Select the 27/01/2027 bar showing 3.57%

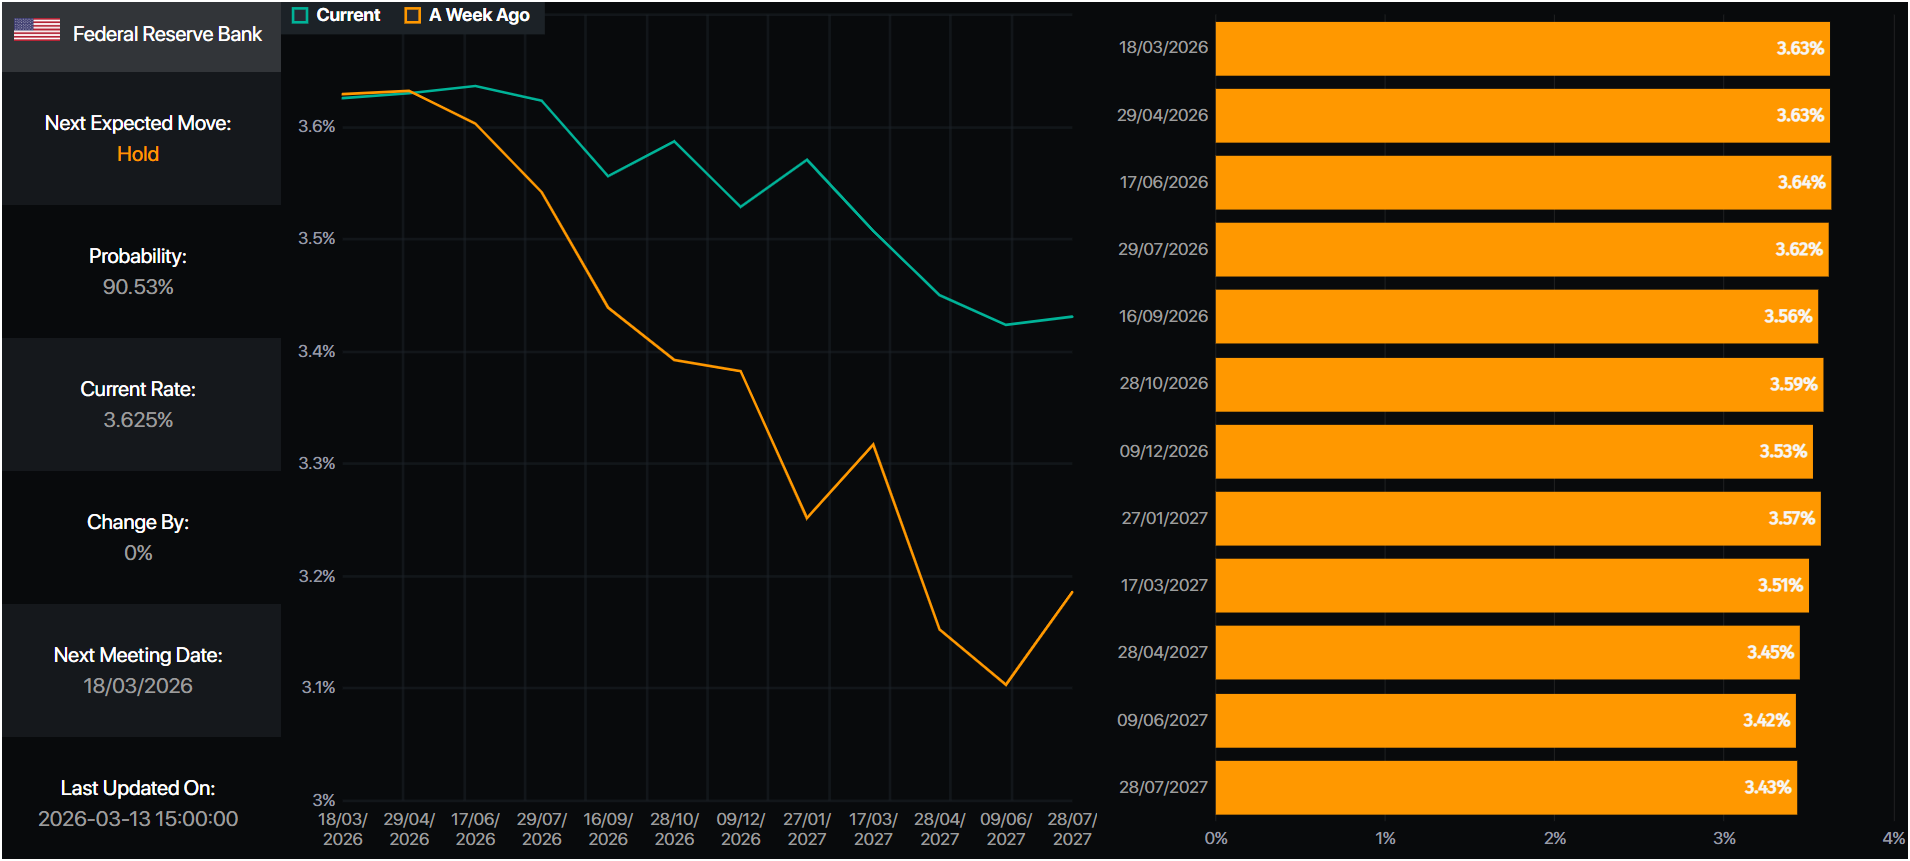click(1517, 518)
